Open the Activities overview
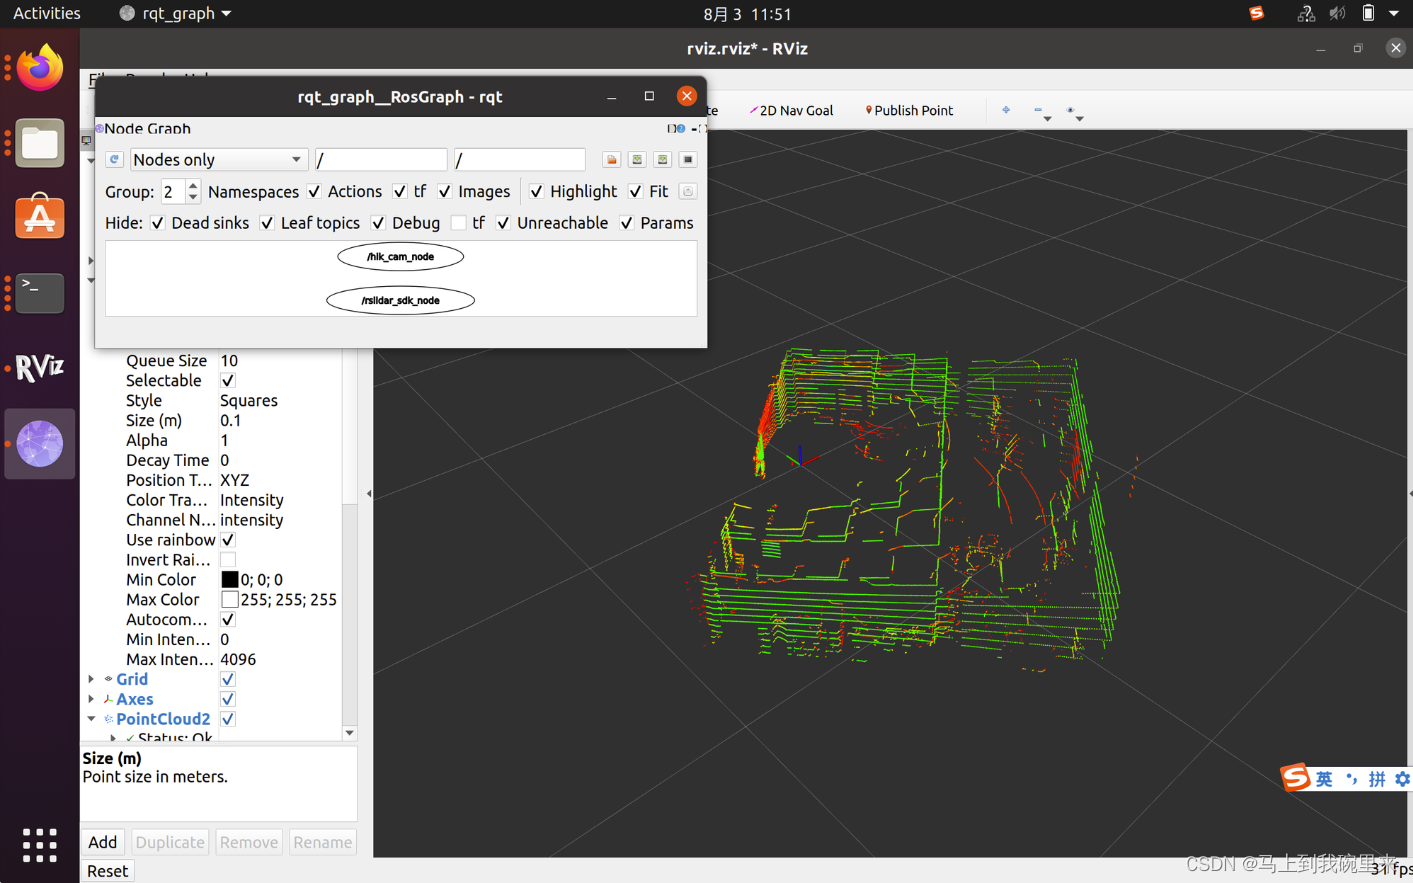Viewport: 1413px width, 883px height. 46,14
